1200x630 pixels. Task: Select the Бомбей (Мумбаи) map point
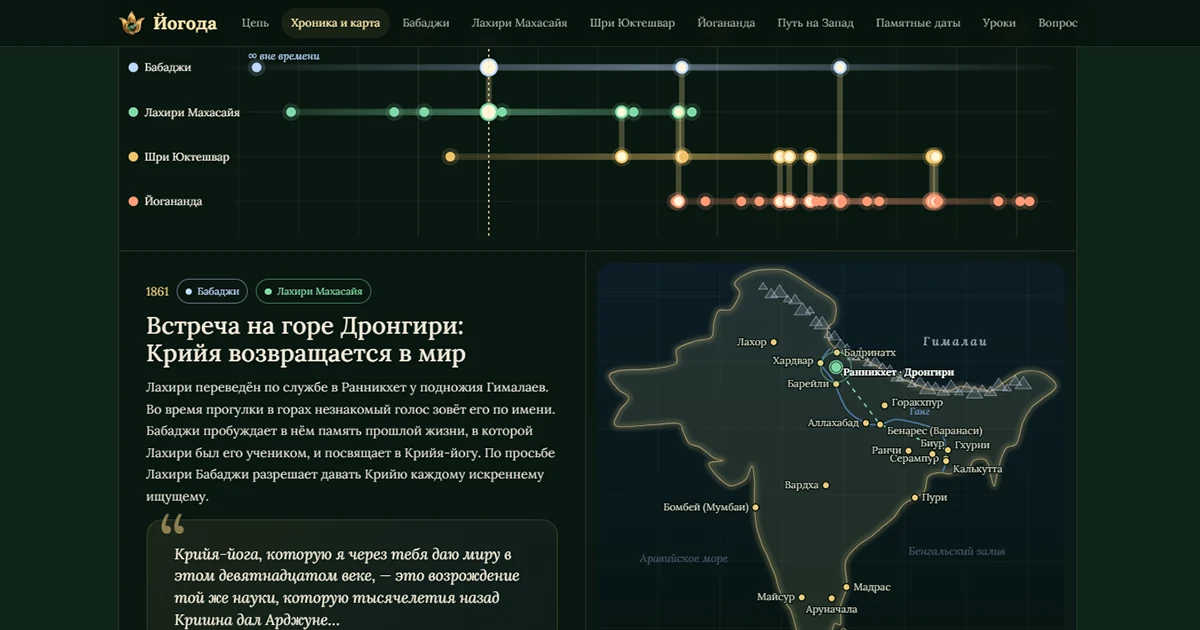(x=755, y=507)
